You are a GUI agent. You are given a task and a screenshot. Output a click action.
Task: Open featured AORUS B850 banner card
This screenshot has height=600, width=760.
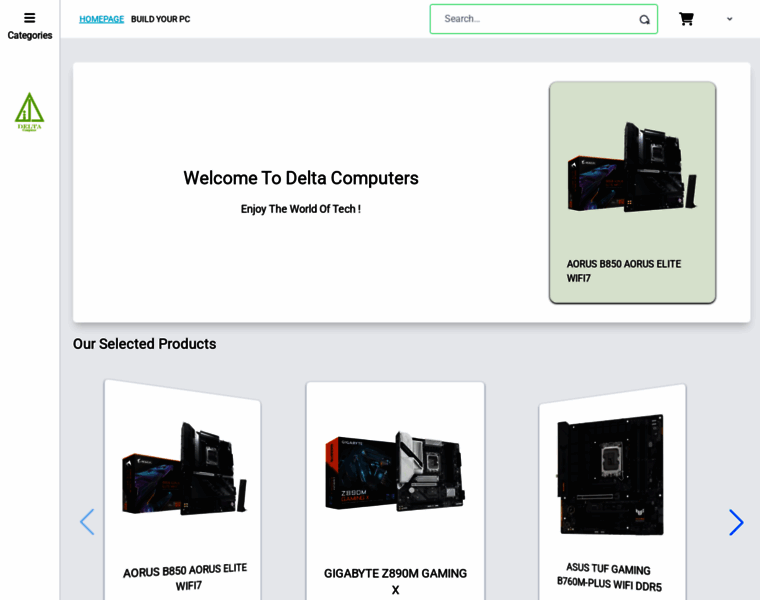tap(632, 192)
